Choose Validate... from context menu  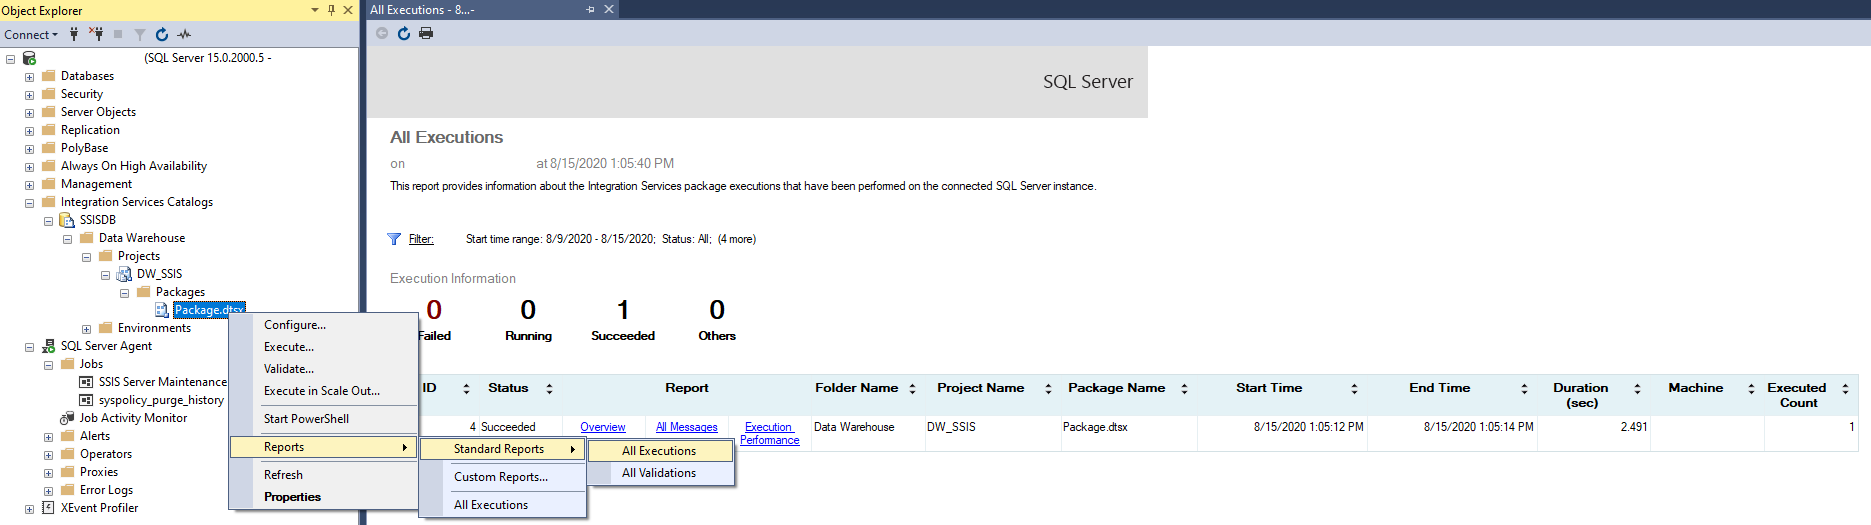[x=323, y=369]
